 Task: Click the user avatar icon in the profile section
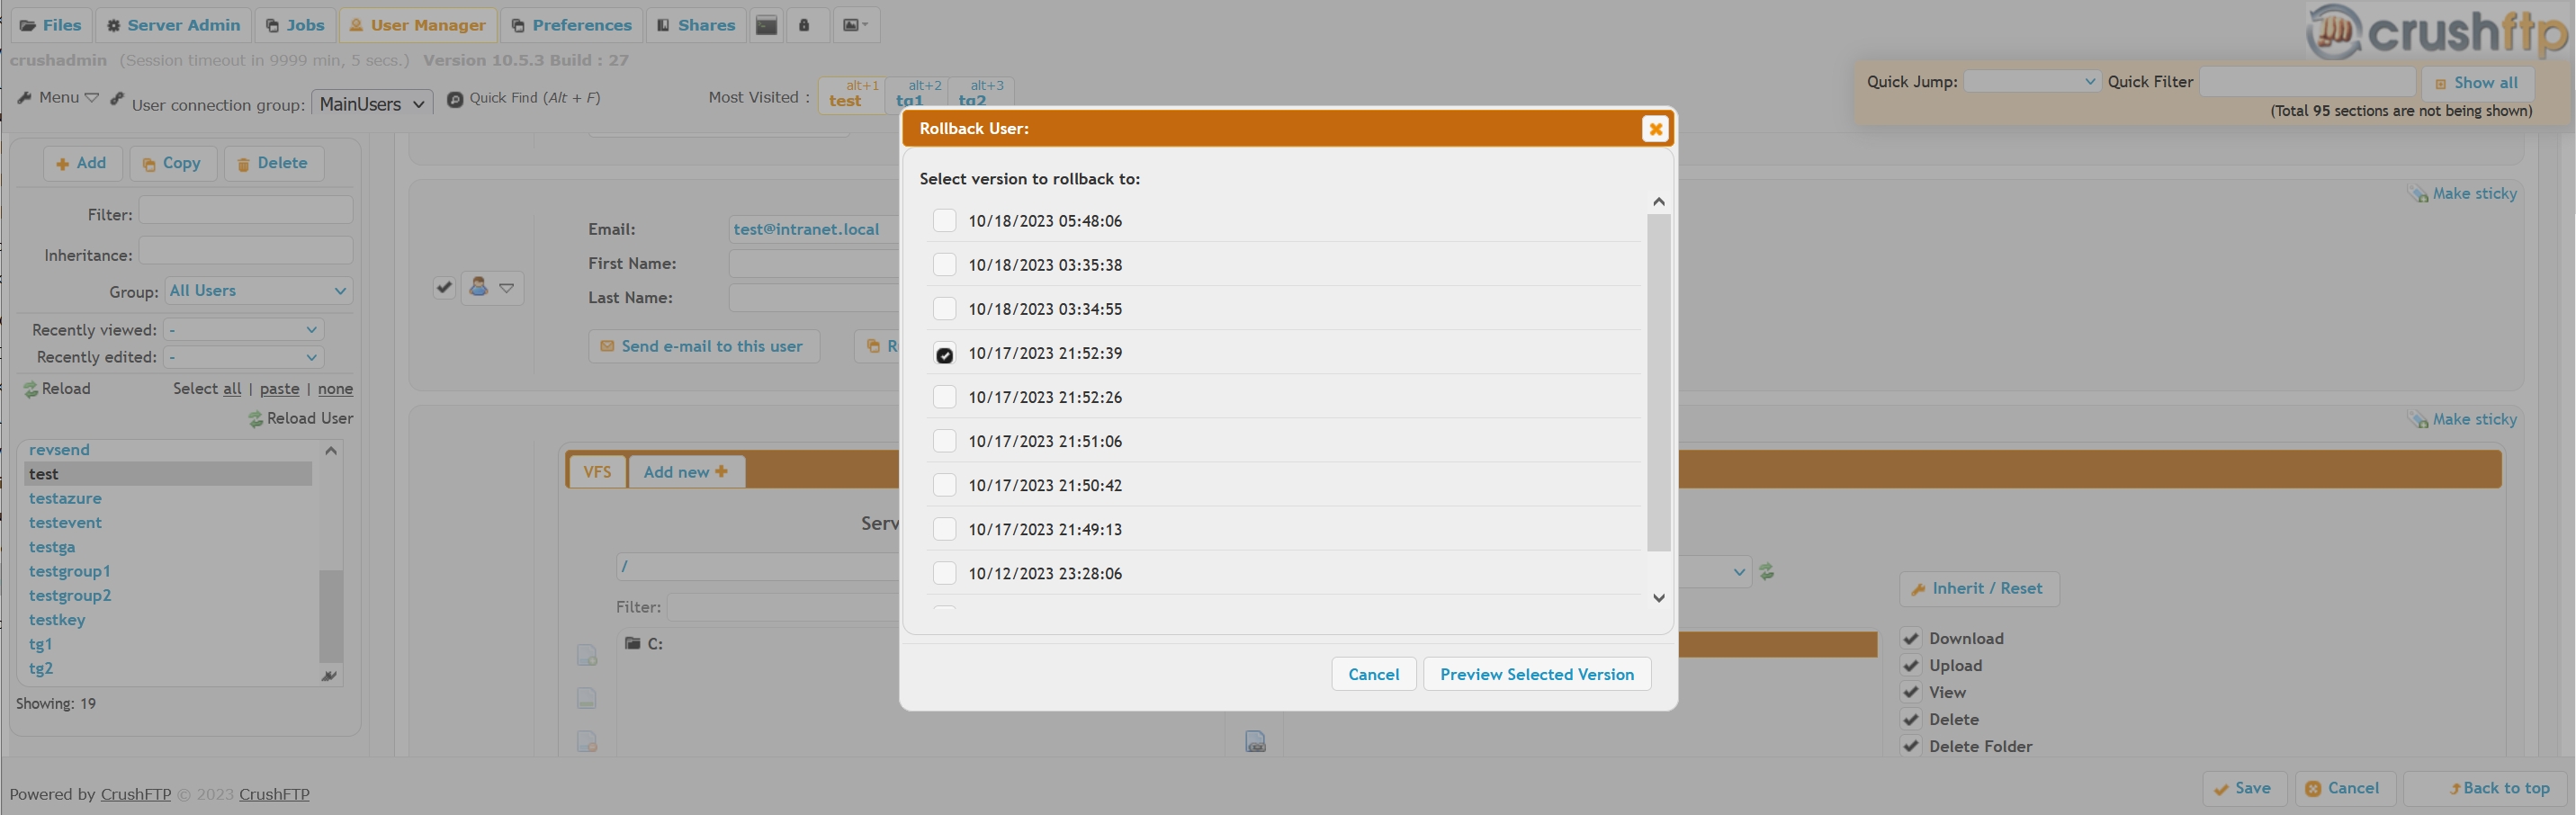click(478, 287)
